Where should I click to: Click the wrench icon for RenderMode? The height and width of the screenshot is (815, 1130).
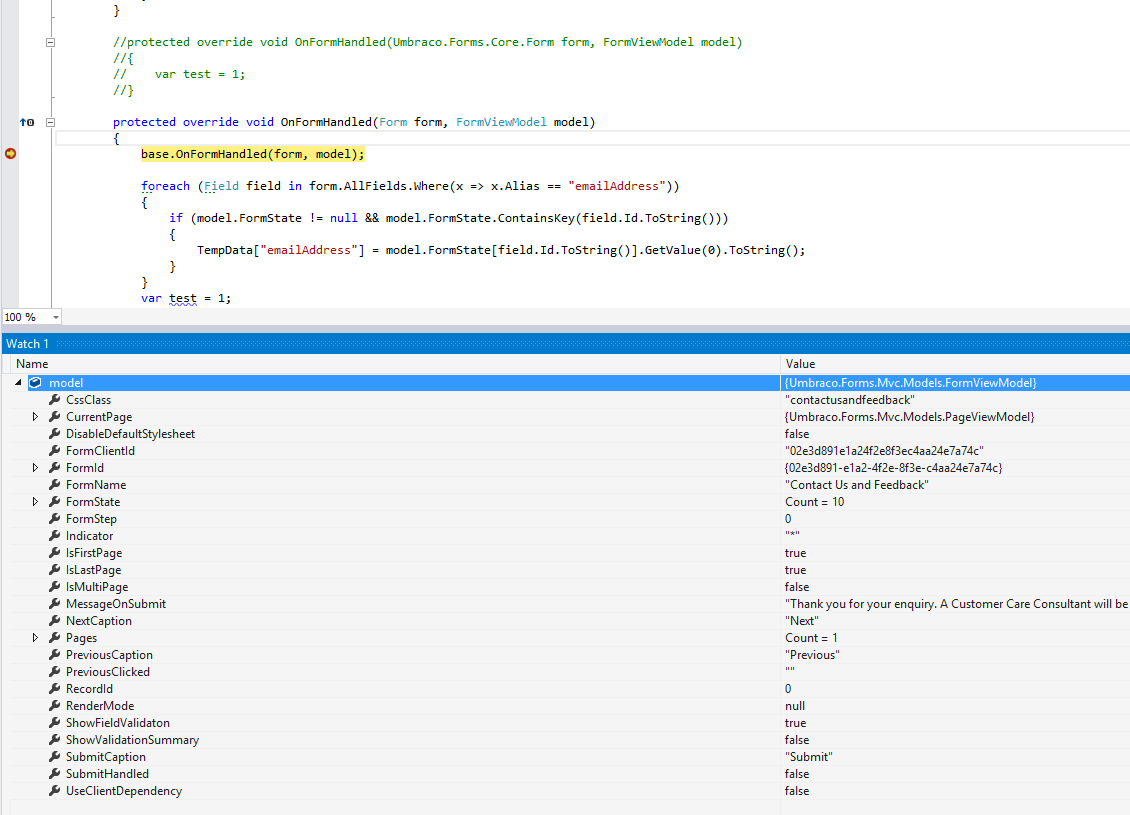54,705
